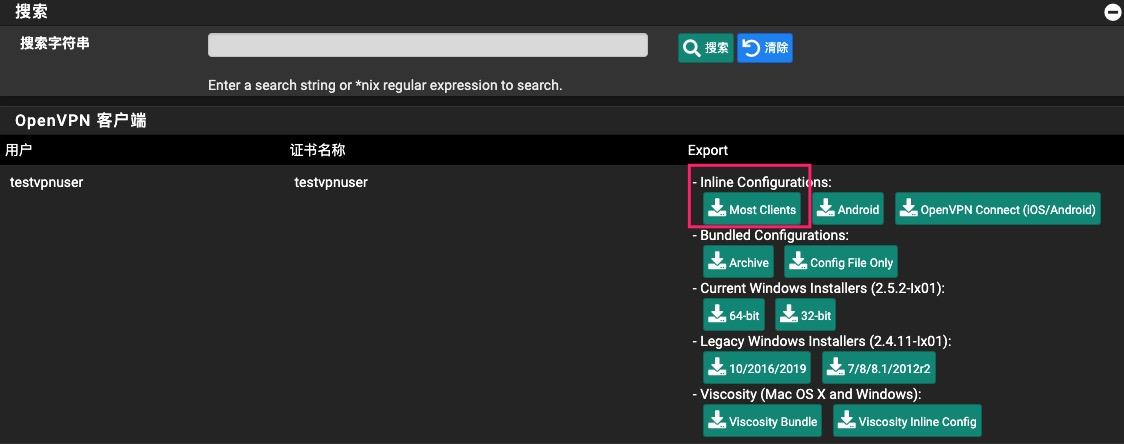The image size is (1124, 444).
Task: Reset search using the 清除 button
Action: tap(765, 48)
